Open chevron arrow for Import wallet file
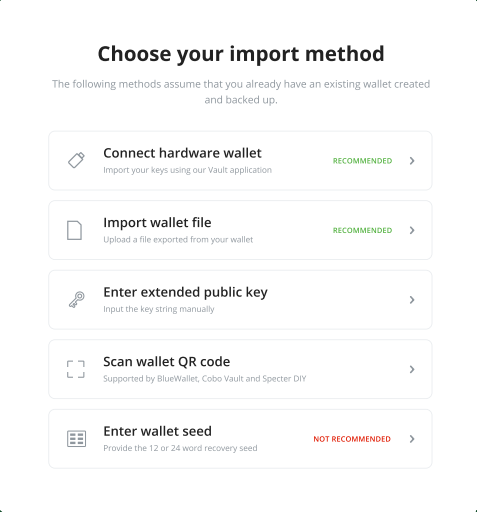 (x=412, y=230)
